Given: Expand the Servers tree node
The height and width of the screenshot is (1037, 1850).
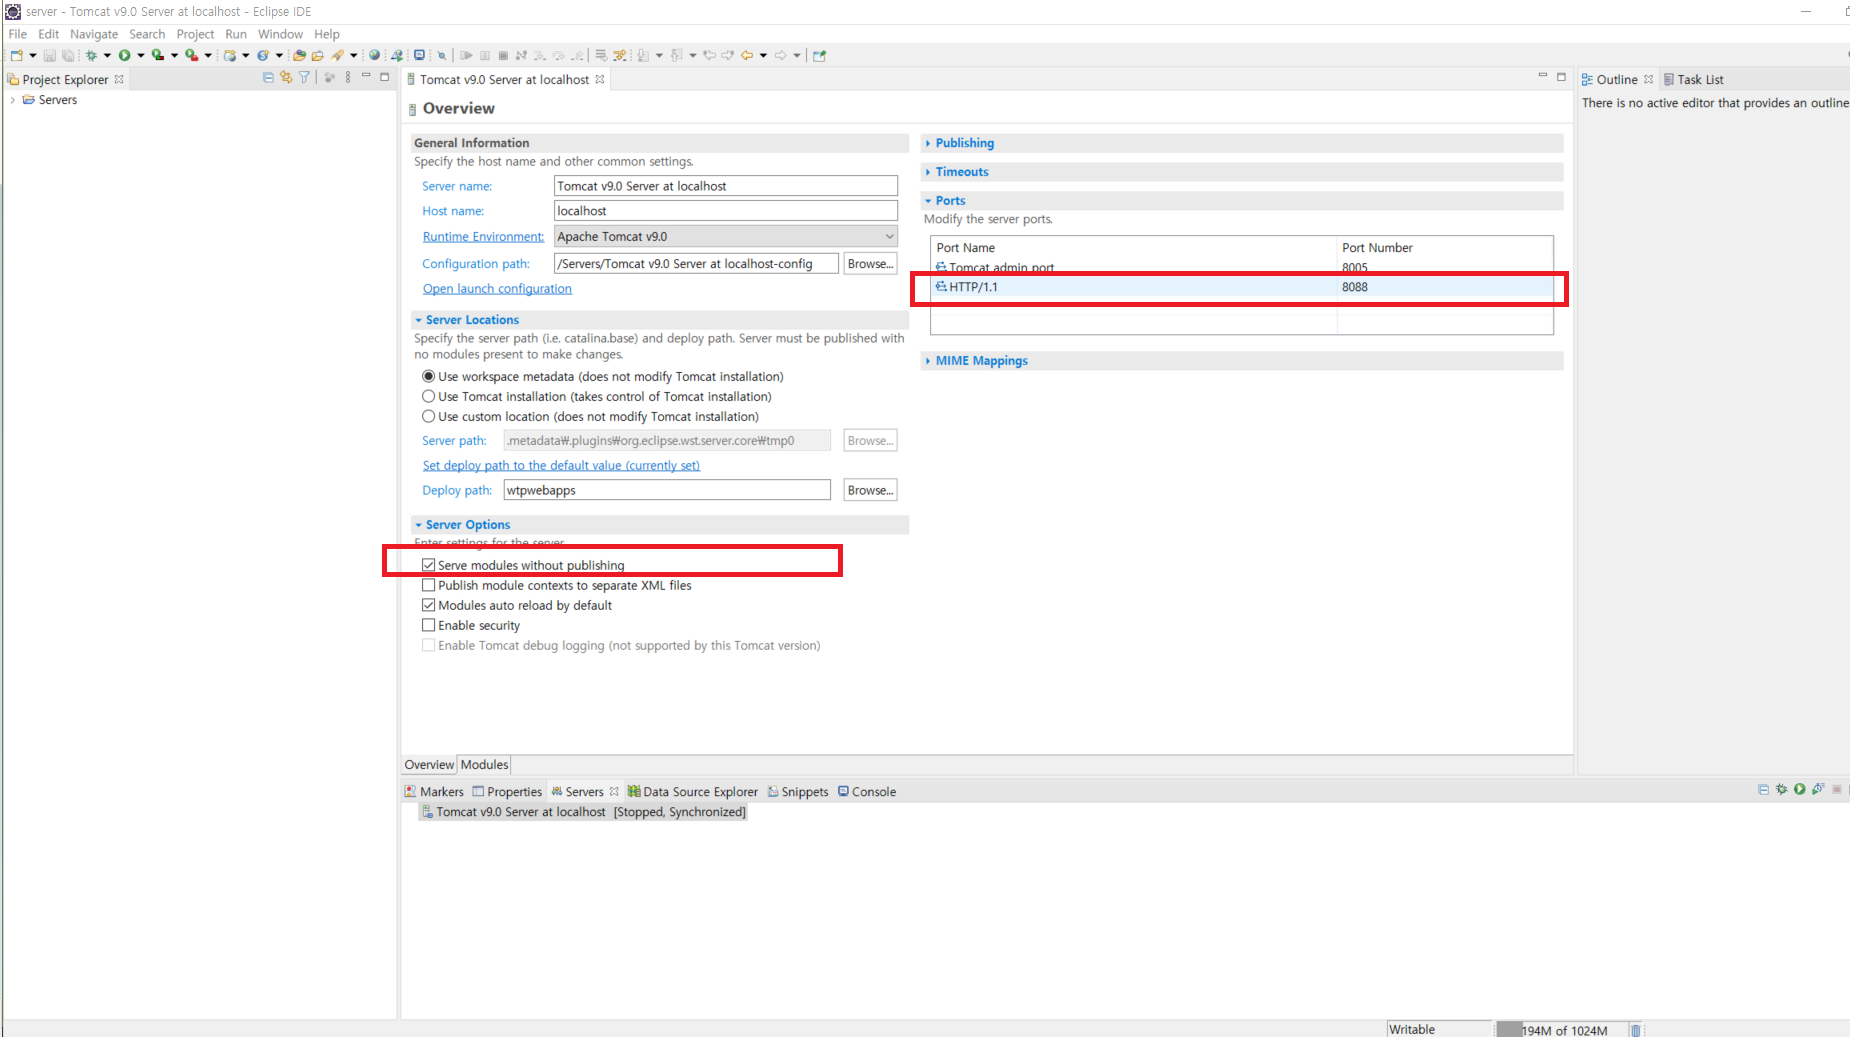Looking at the screenshot, I should tap(12, 100).
